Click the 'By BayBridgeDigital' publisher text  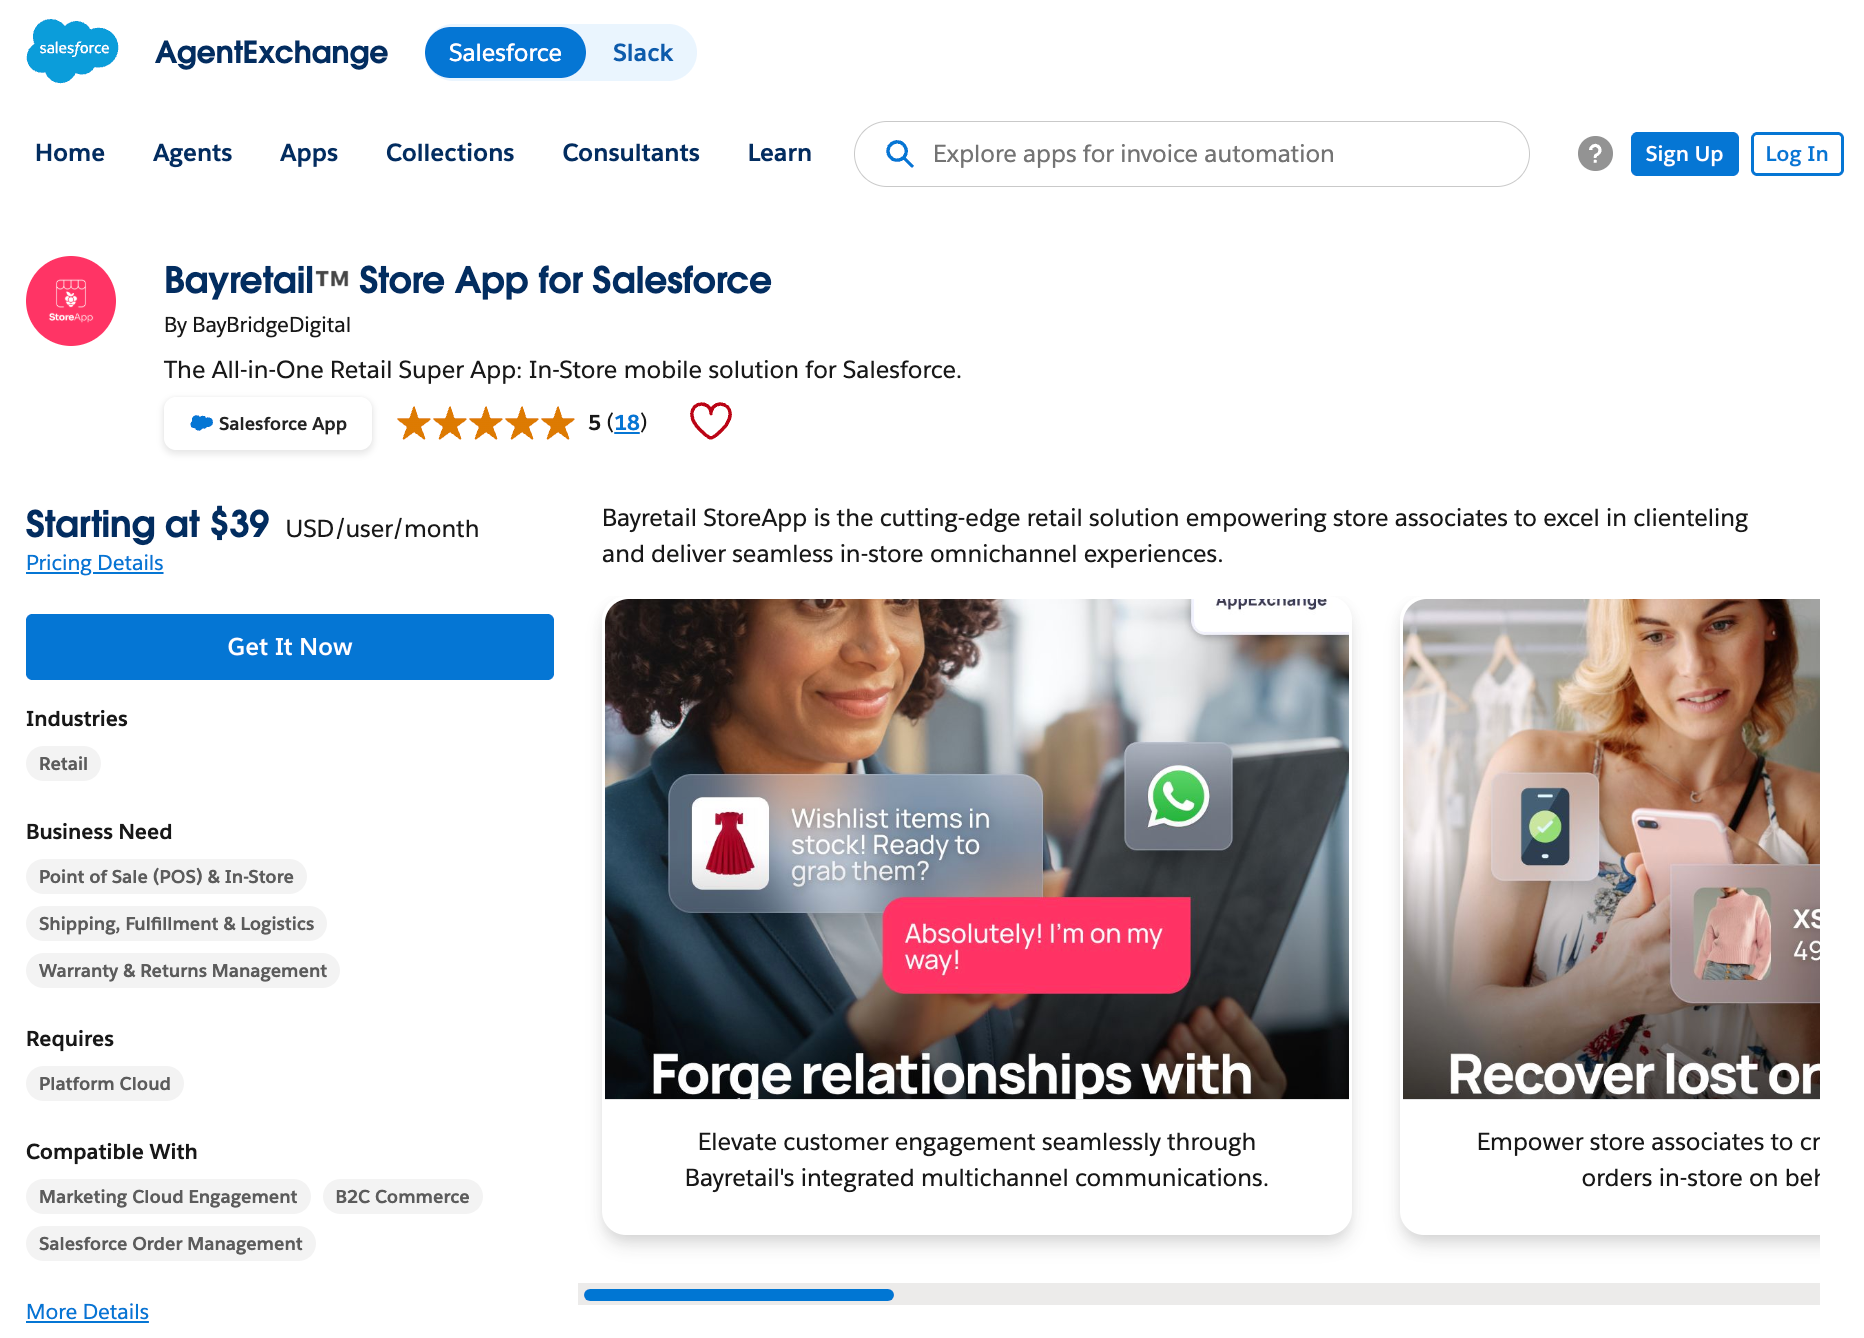point(257,325)
